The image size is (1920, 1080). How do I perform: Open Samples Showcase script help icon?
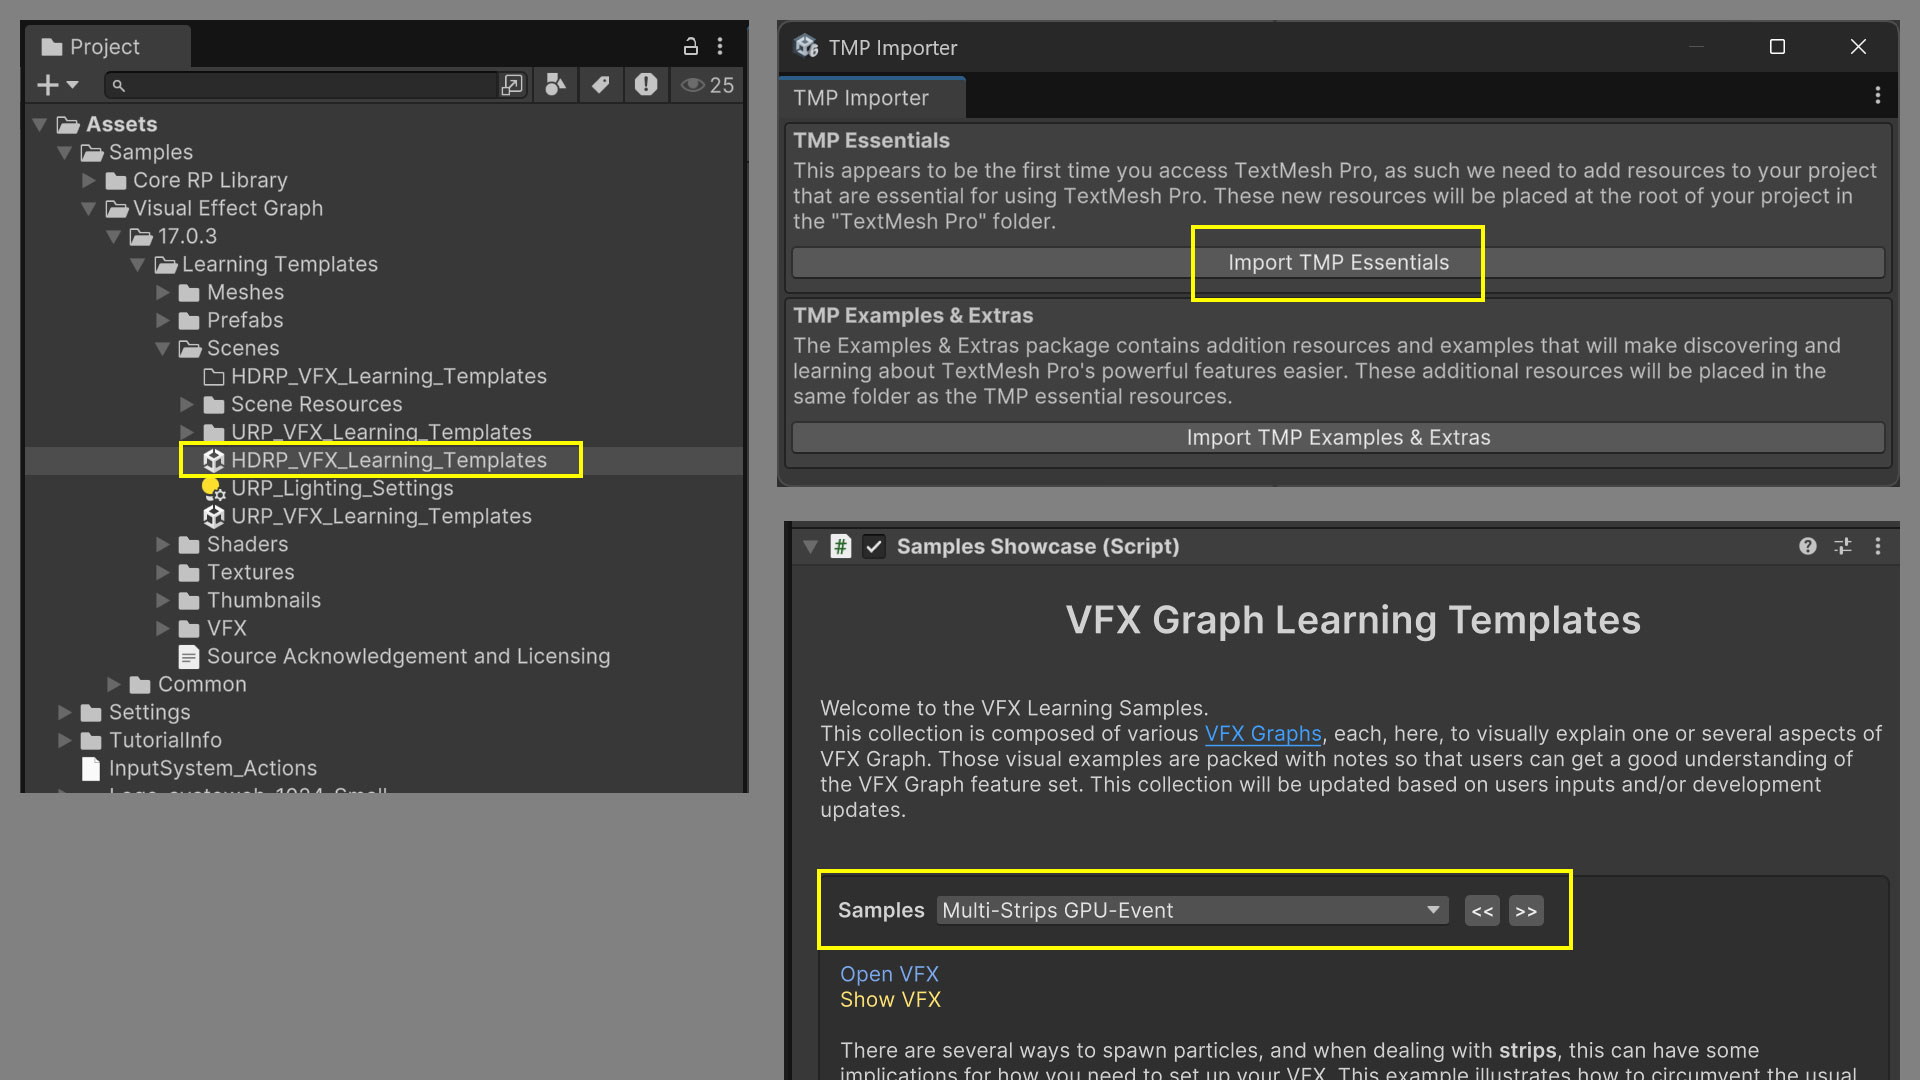(x=1807, y=546)
